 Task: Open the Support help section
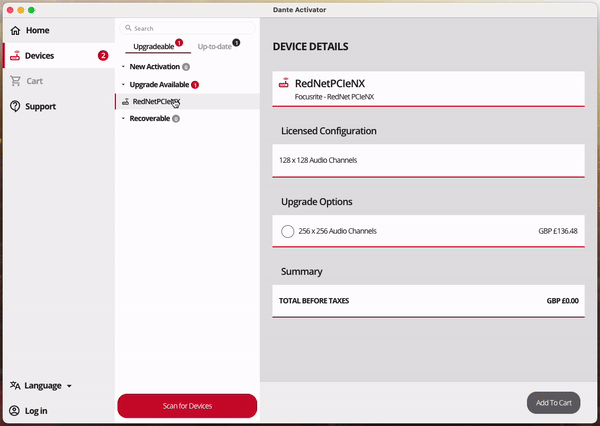40,106
